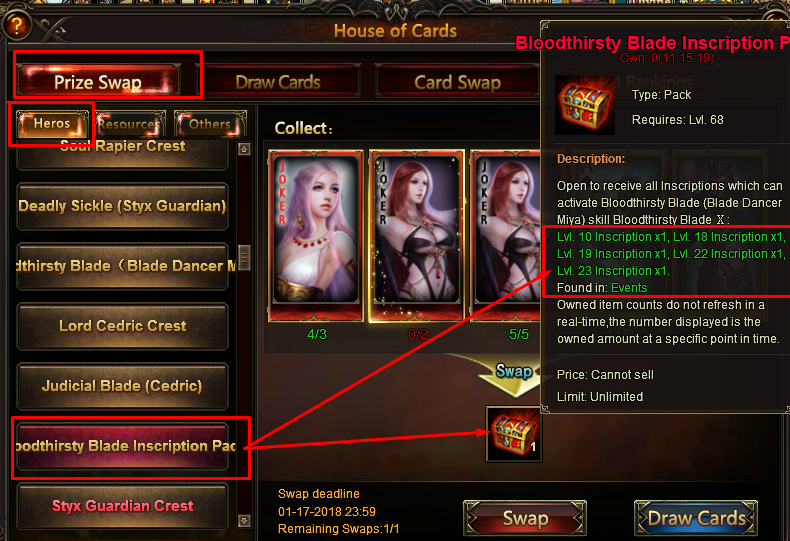The height and width of the screenshot is (541, 790).
Task: Open the Others category tab
Action: [210, 123]
